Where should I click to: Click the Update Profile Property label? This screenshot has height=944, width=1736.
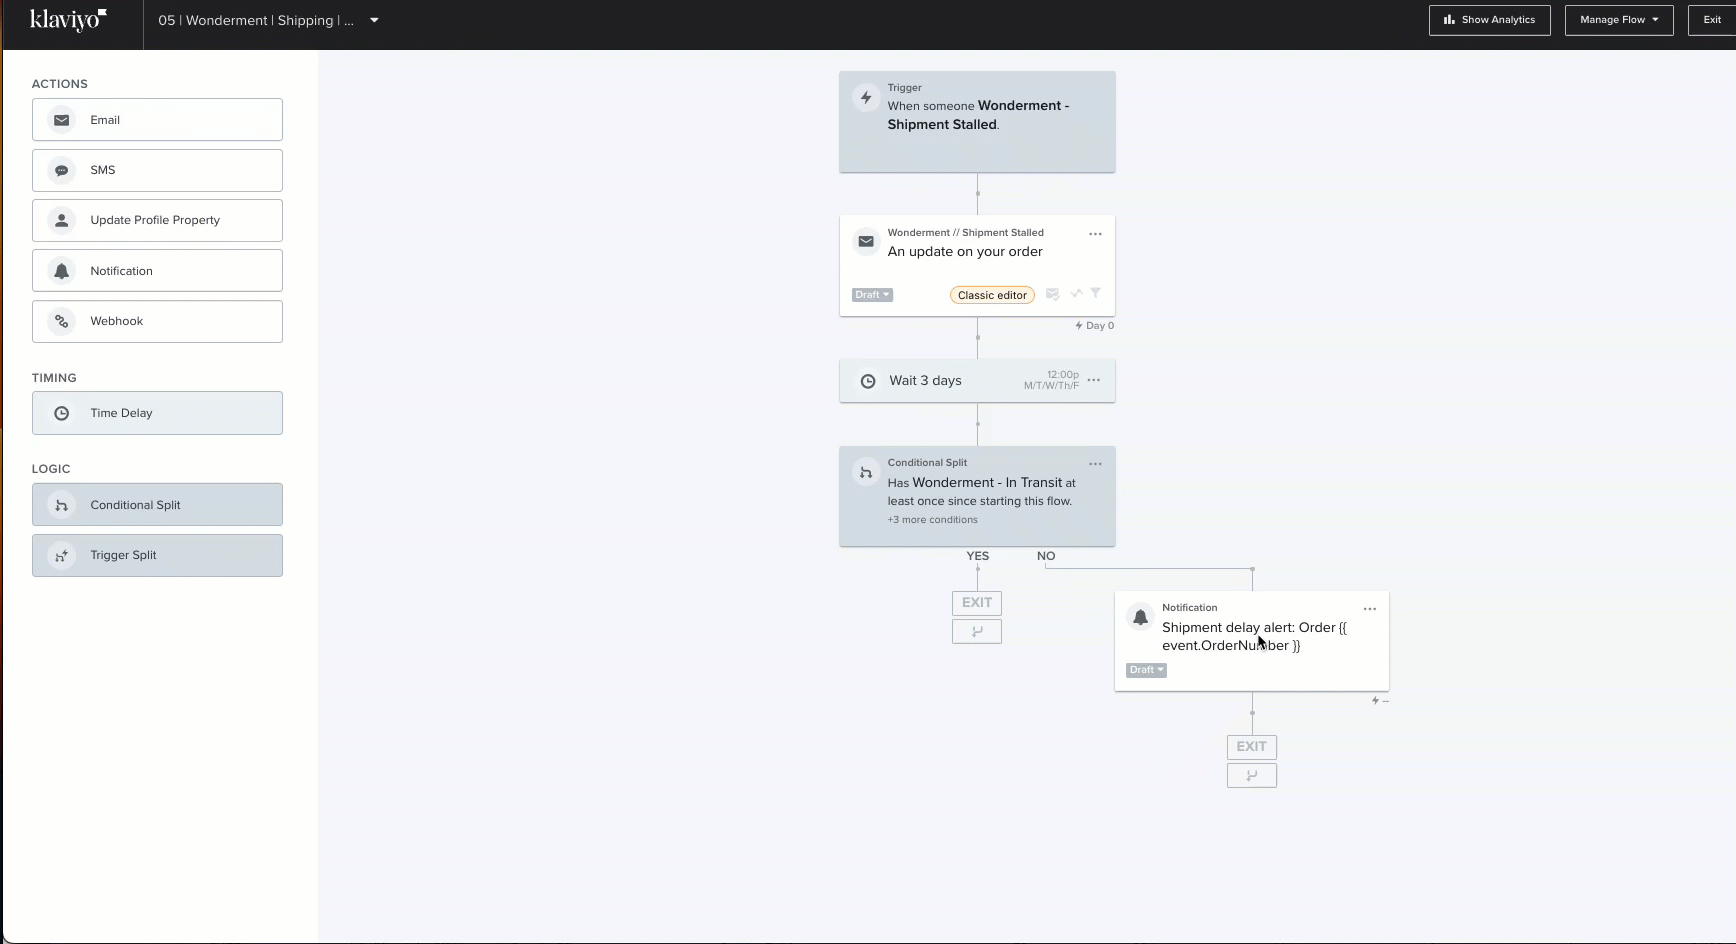tap(155, 220)
